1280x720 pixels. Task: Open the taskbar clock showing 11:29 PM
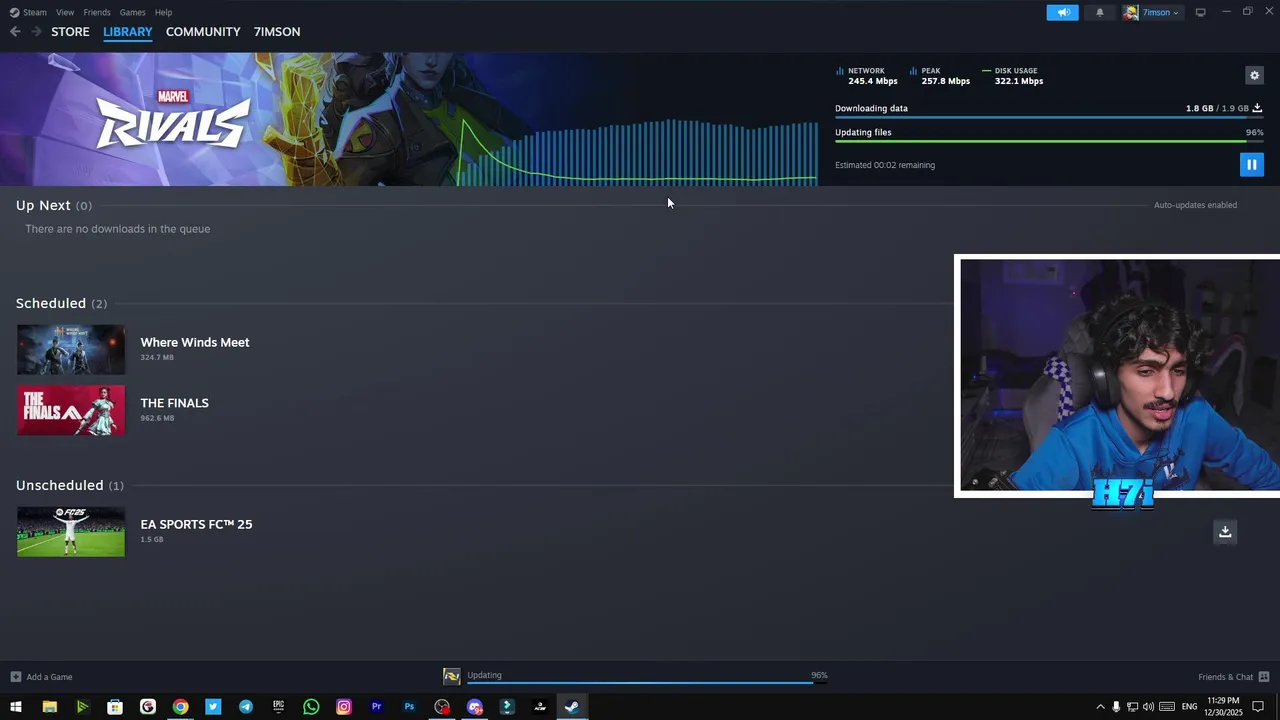coord(1223,707)
